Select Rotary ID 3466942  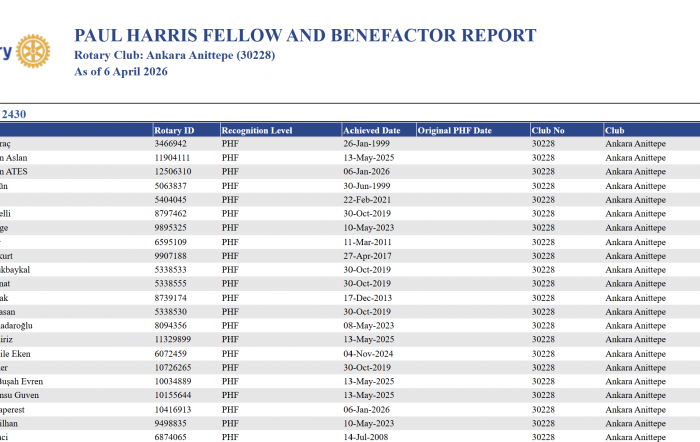pyautogui.click(x=171, y=144)
